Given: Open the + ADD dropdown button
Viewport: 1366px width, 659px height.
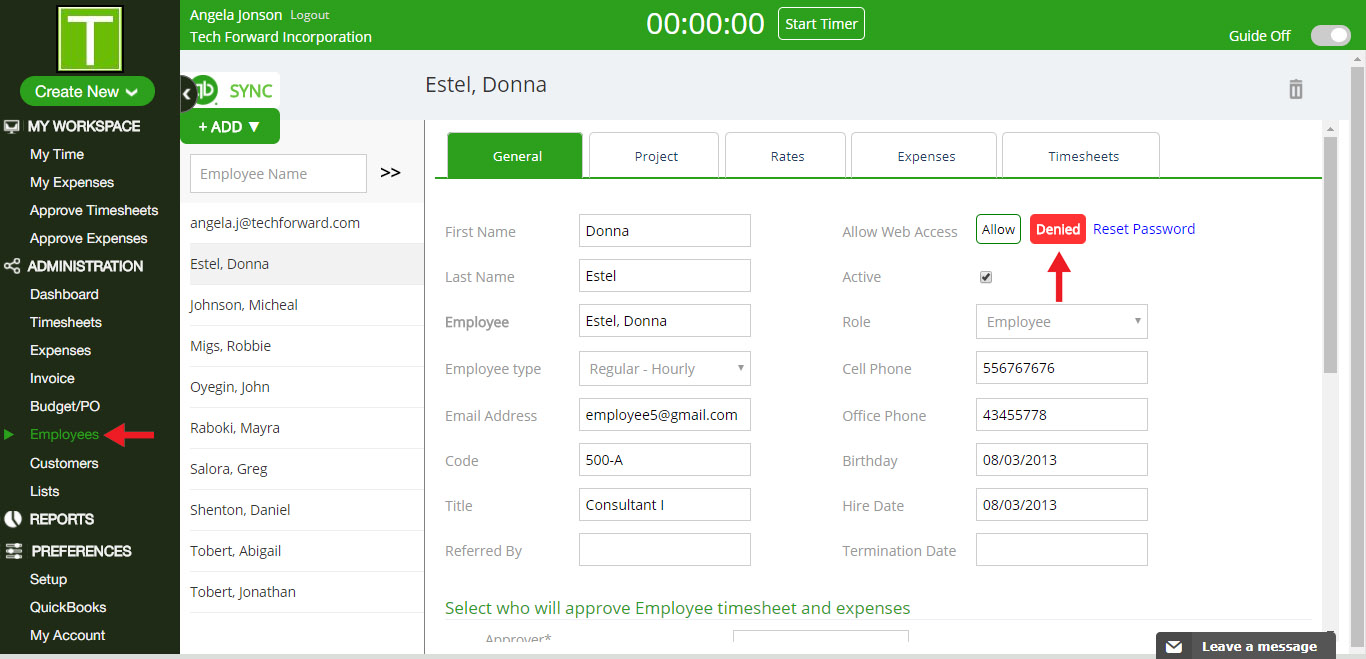Looking at the screenshot, I should (x=230, y=127).
